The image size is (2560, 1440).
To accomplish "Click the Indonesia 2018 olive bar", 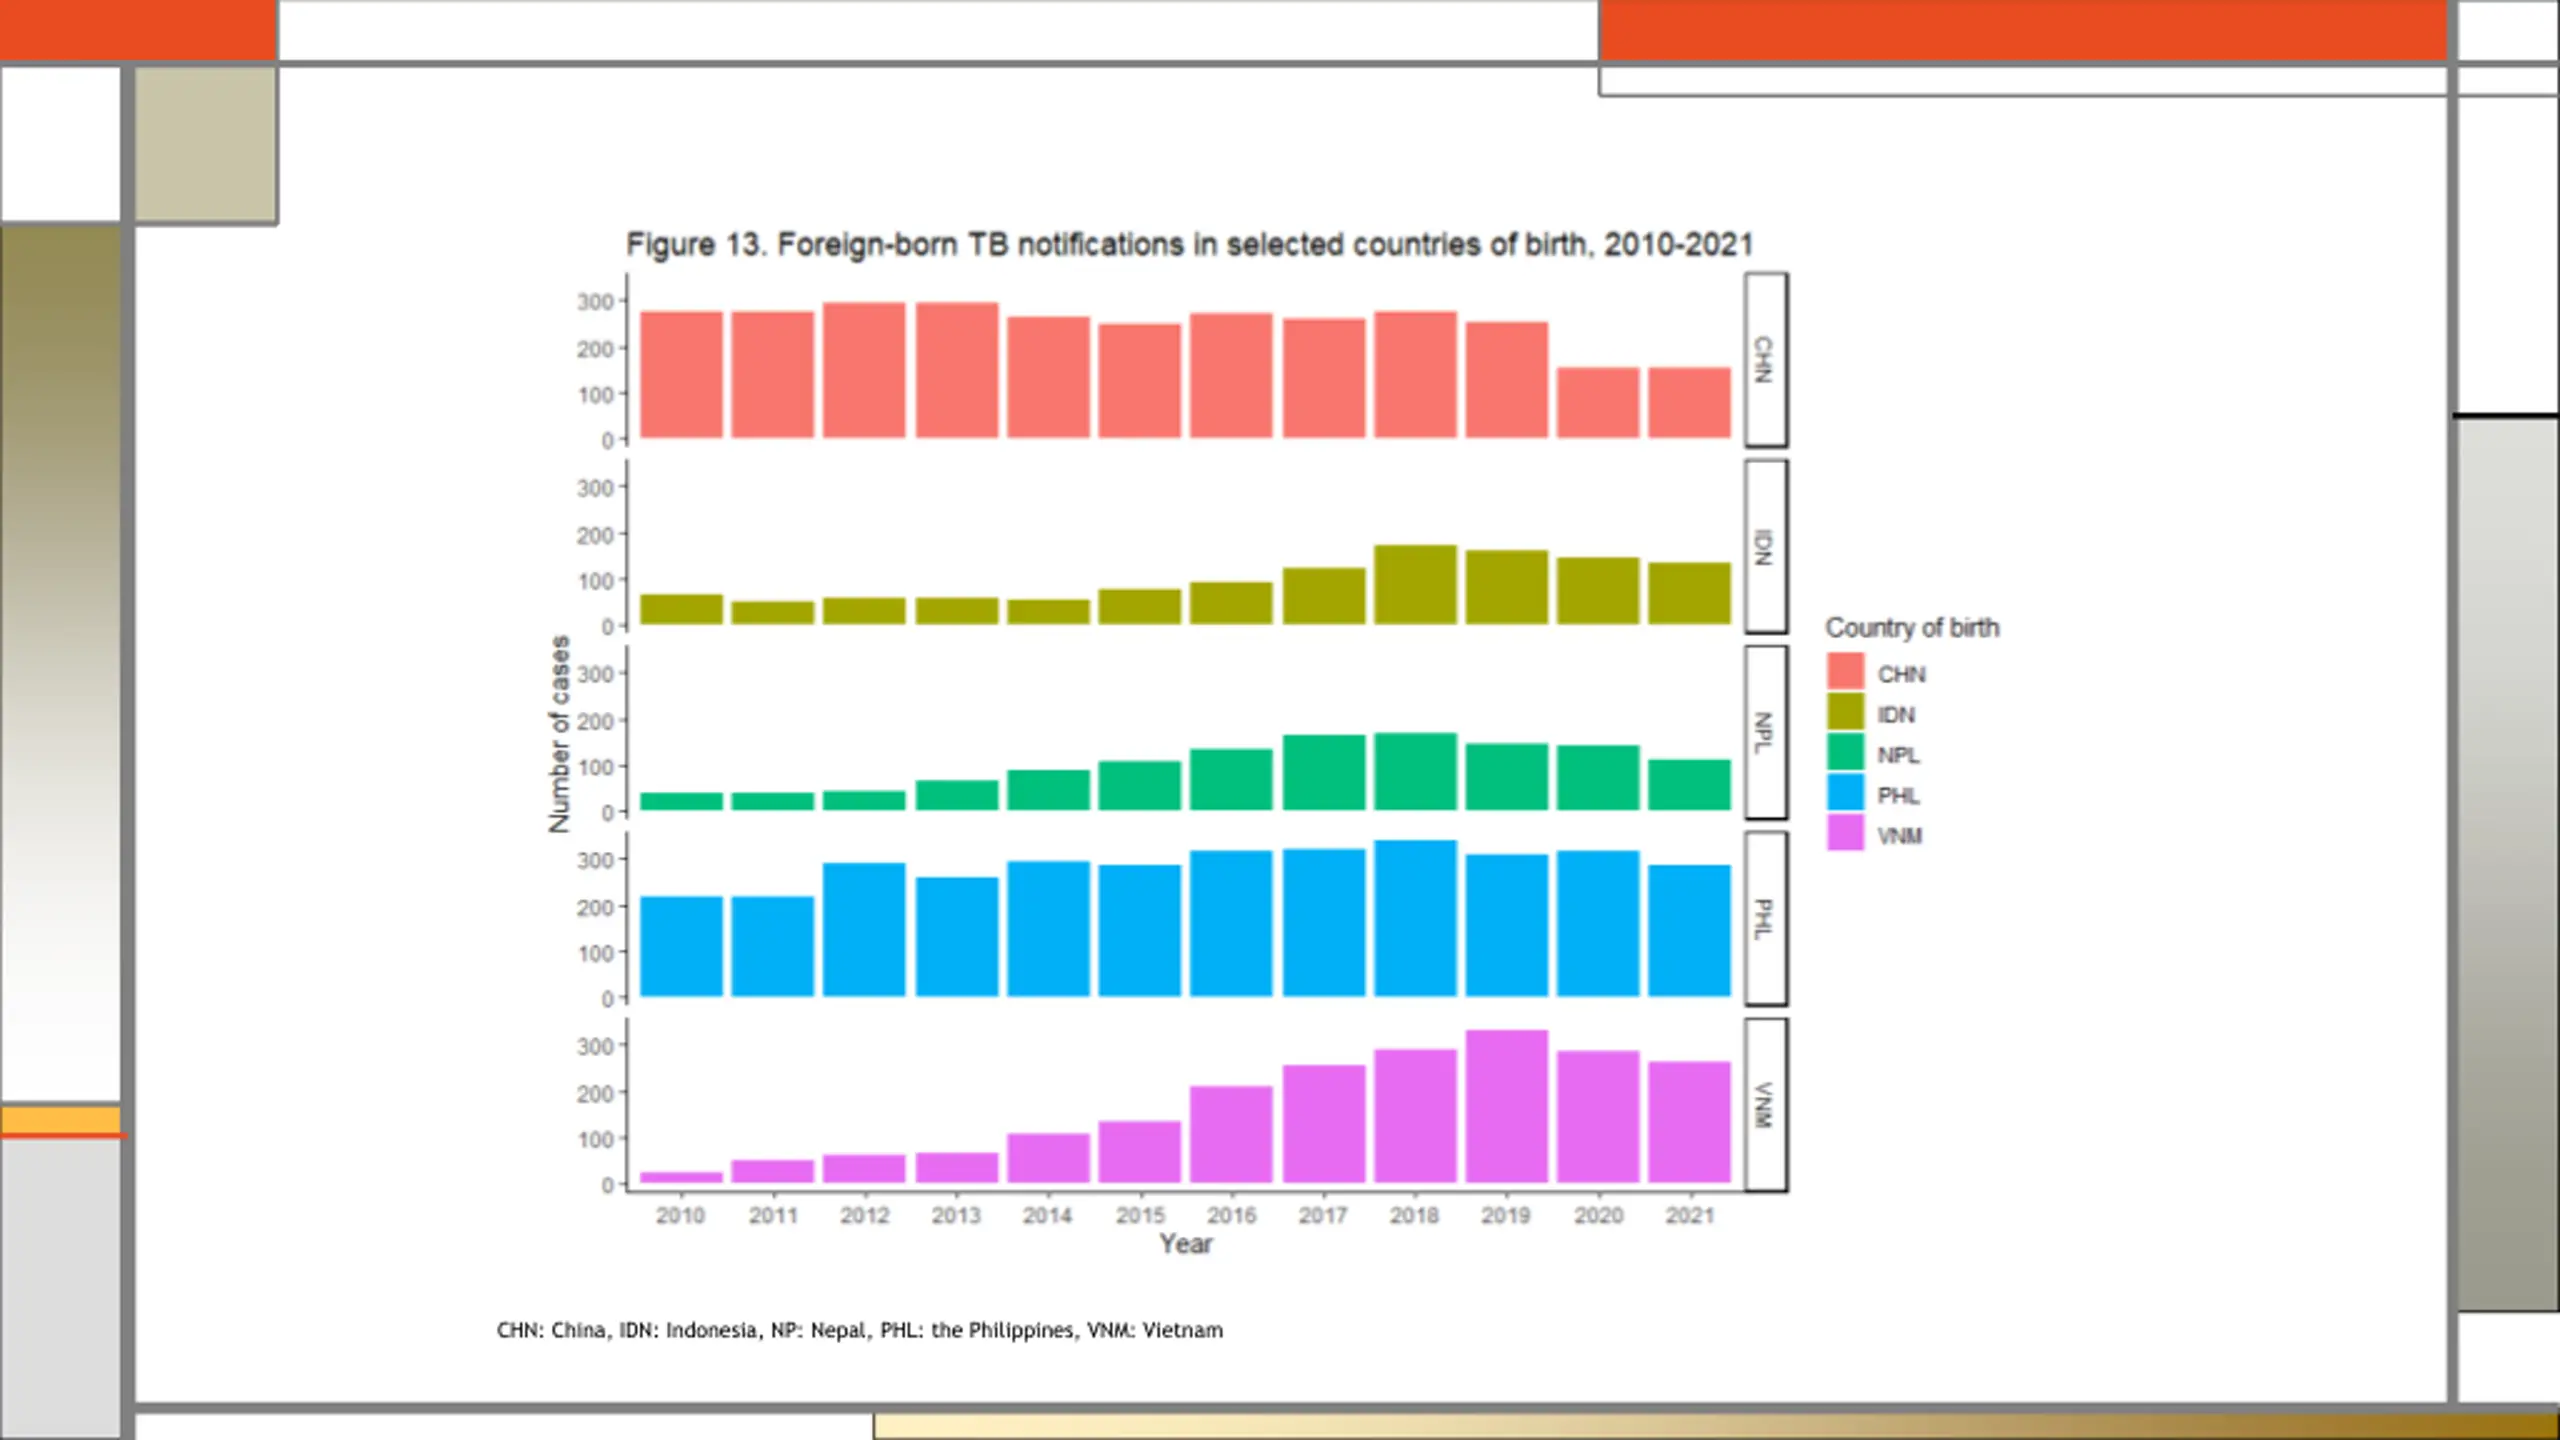I will (x=1415, y=585).
